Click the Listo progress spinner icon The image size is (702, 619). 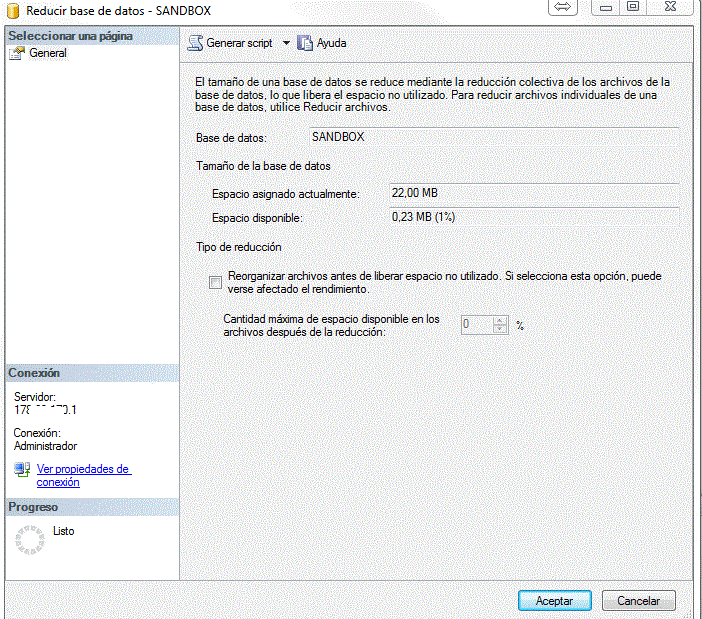[31, 540]
